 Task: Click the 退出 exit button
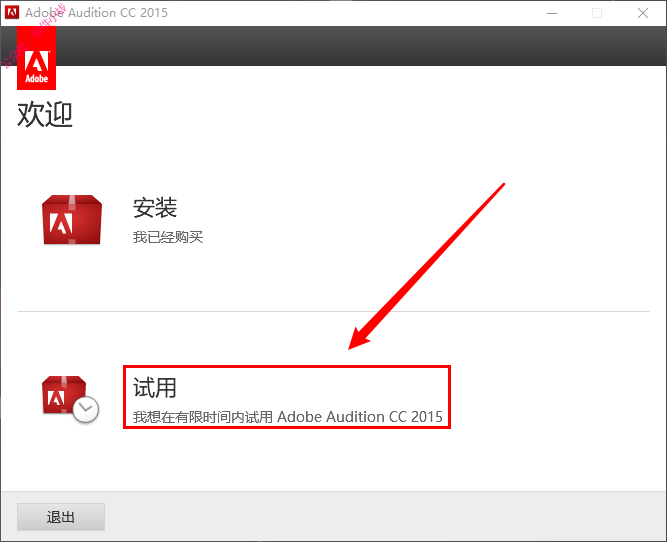coord(61,517)
